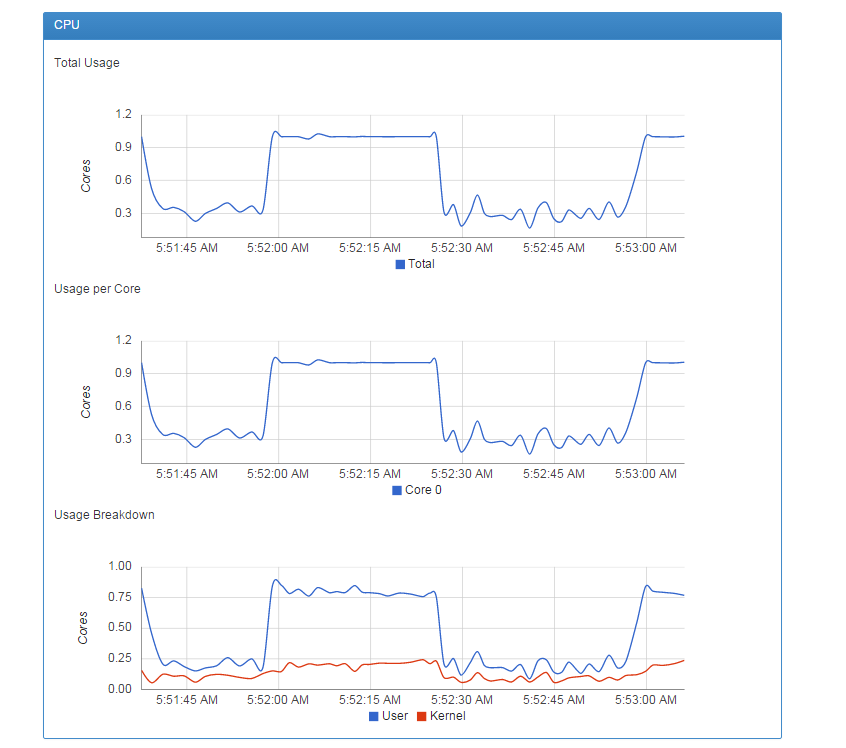
Task: Click the 1.2 axis value in Total Usage chart
Action: click(x=124, y=114)
